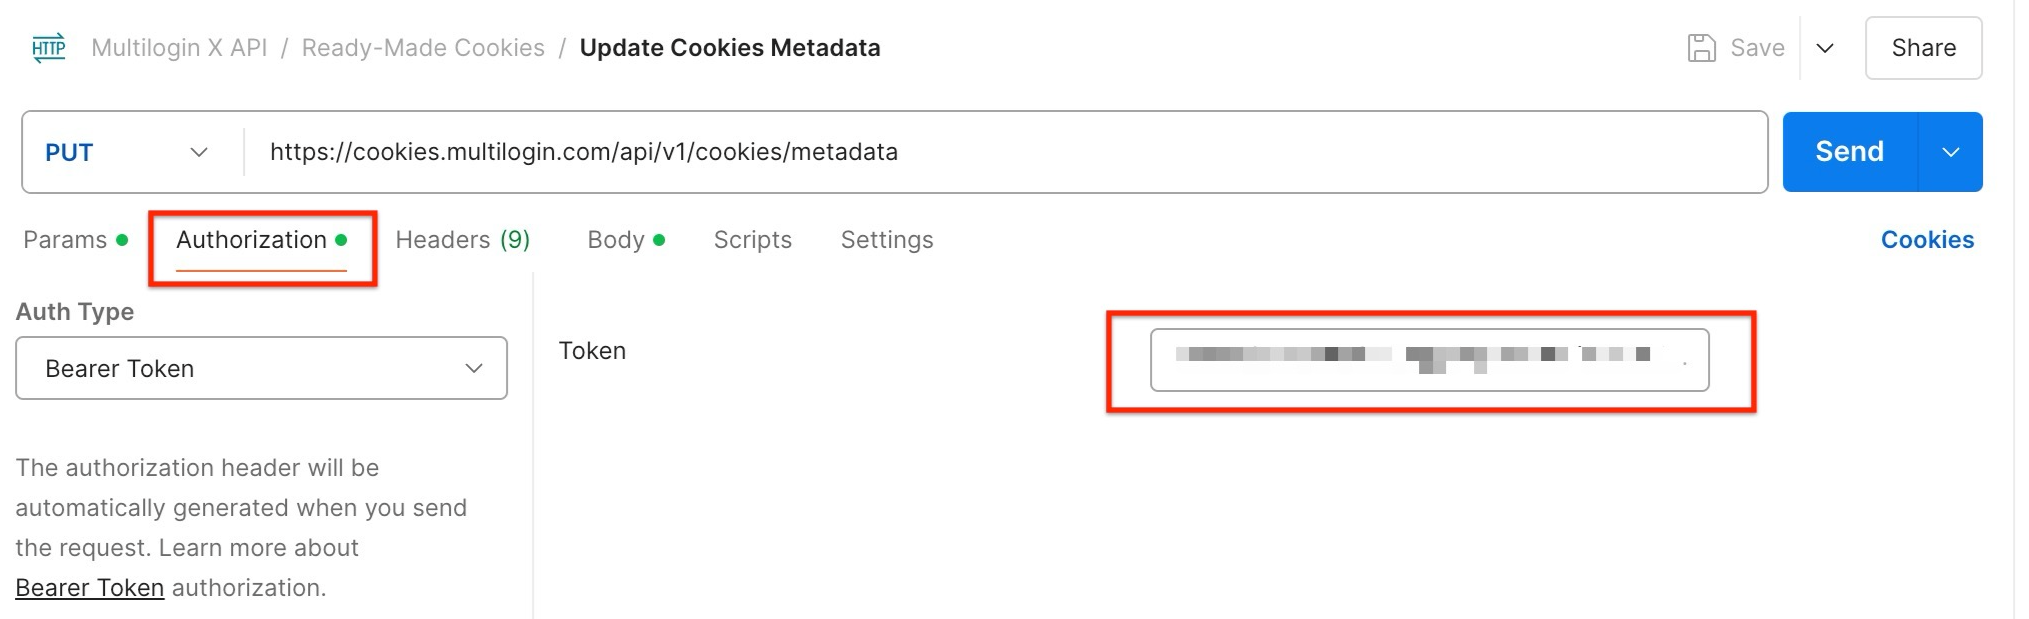The width and height of the screenshot is (2029, 619).
Task: Click the Share button
Action: [1922, 47]
